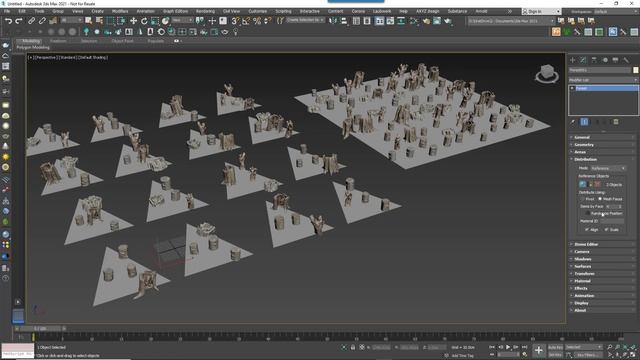Viewport: 640px width, 360px height.
Task: Click the Material ID input field
Action: [612, 221]
